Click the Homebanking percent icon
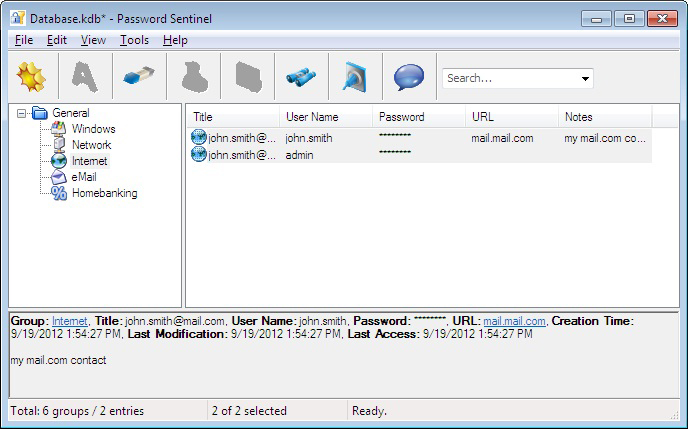Image resolution: width=688 pixels, height=429 pixels. pyautogui.click(x=58, y=193)
